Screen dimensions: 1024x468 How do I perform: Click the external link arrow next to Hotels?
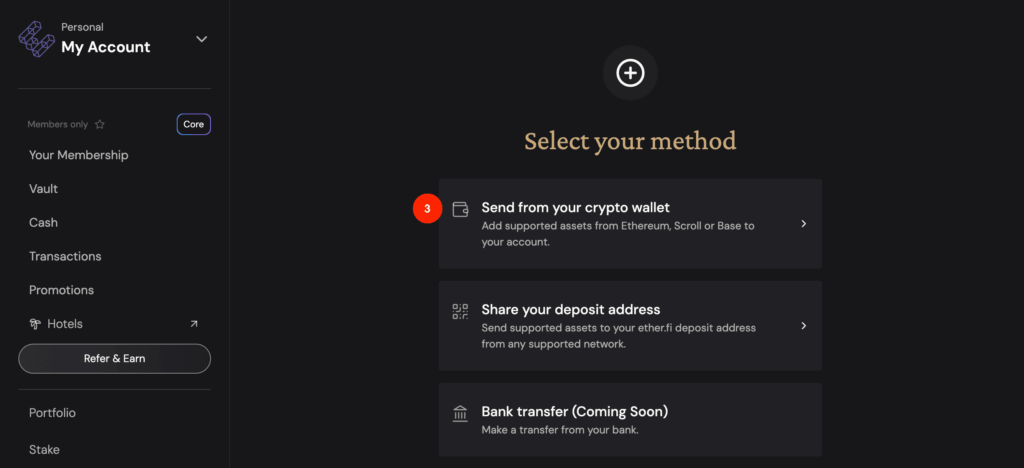click(193, 324)
